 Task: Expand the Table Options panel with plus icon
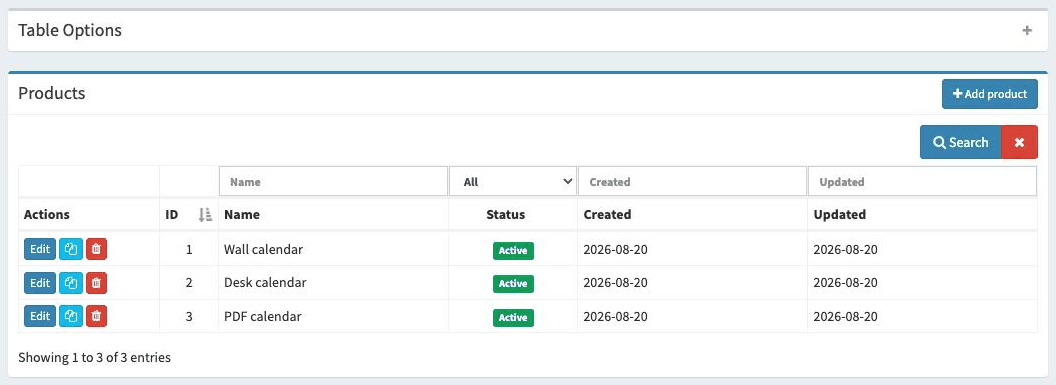[x=1026, y=30]
